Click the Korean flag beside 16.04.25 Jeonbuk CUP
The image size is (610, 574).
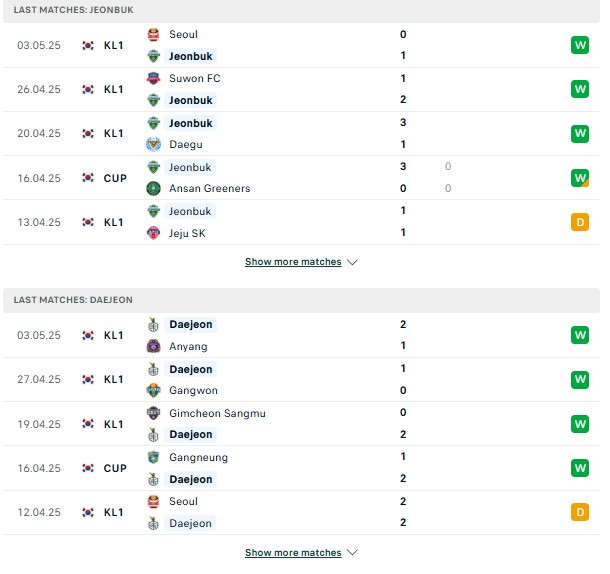point(88,178)
